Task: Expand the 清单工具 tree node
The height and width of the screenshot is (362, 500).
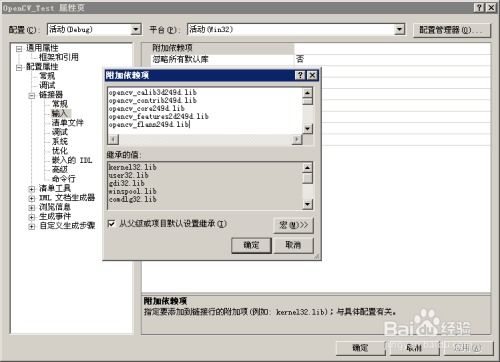Action: (x=32, y=189)
